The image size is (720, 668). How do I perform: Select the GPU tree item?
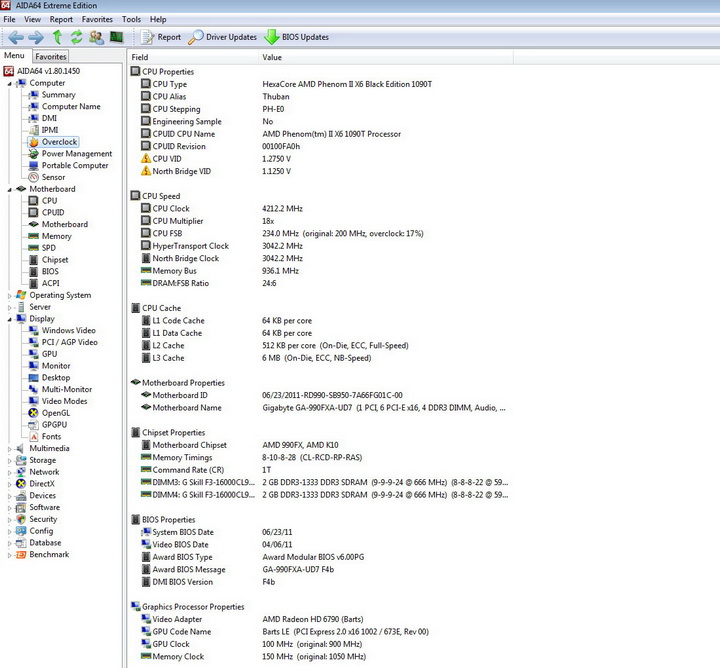click(x=50, y=354)
